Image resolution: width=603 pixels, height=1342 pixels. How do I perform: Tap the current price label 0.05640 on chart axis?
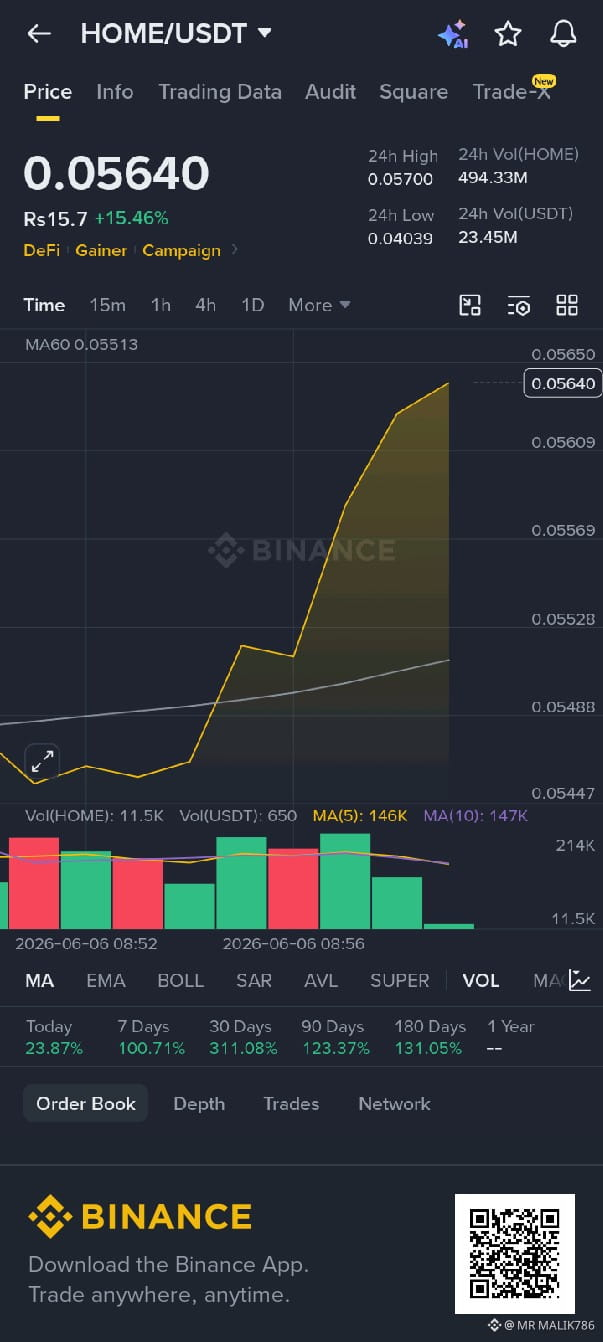coord(562,383)
